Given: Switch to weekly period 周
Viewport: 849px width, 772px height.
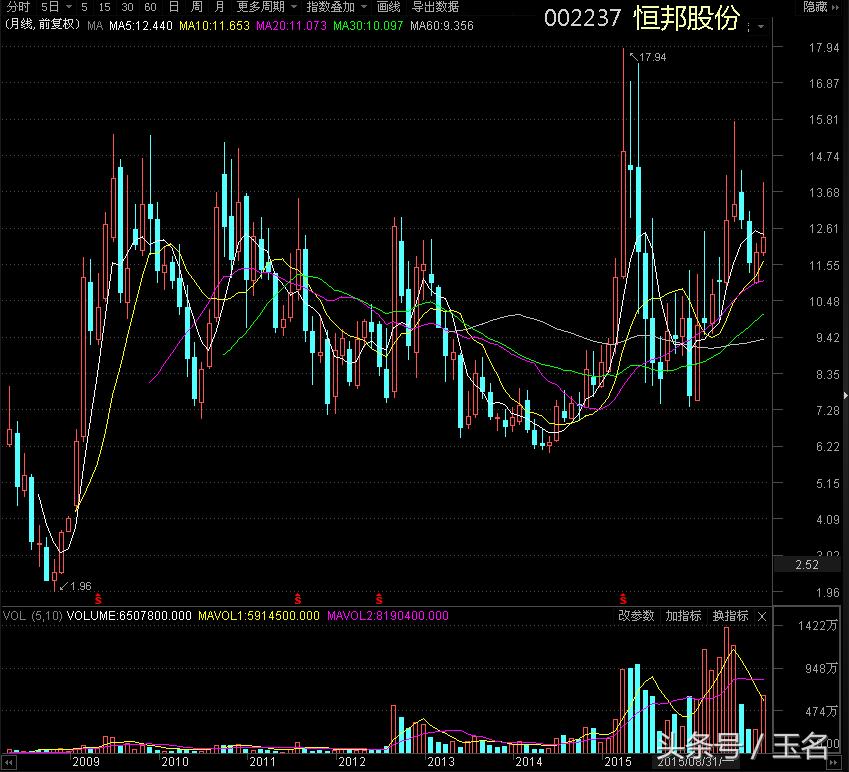Looking at the screenshot, I should tap(197, 7).
